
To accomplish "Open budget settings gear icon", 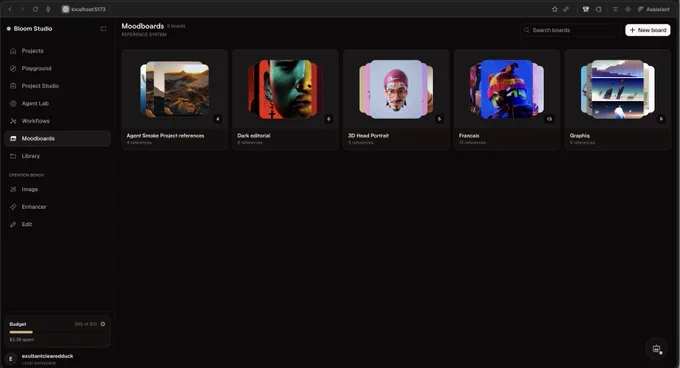I will pyautogui.click(x=103, y=324).
